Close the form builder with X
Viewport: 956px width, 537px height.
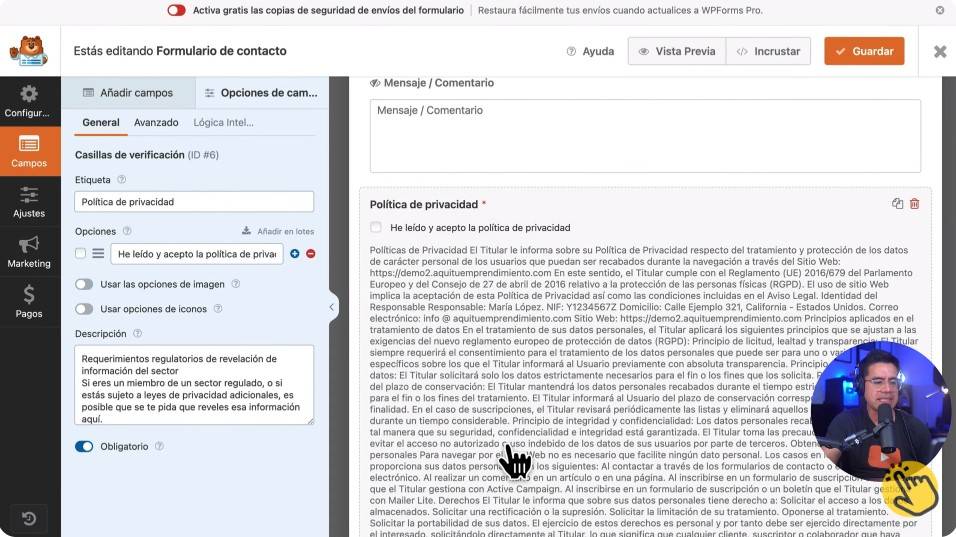[940, 51]
